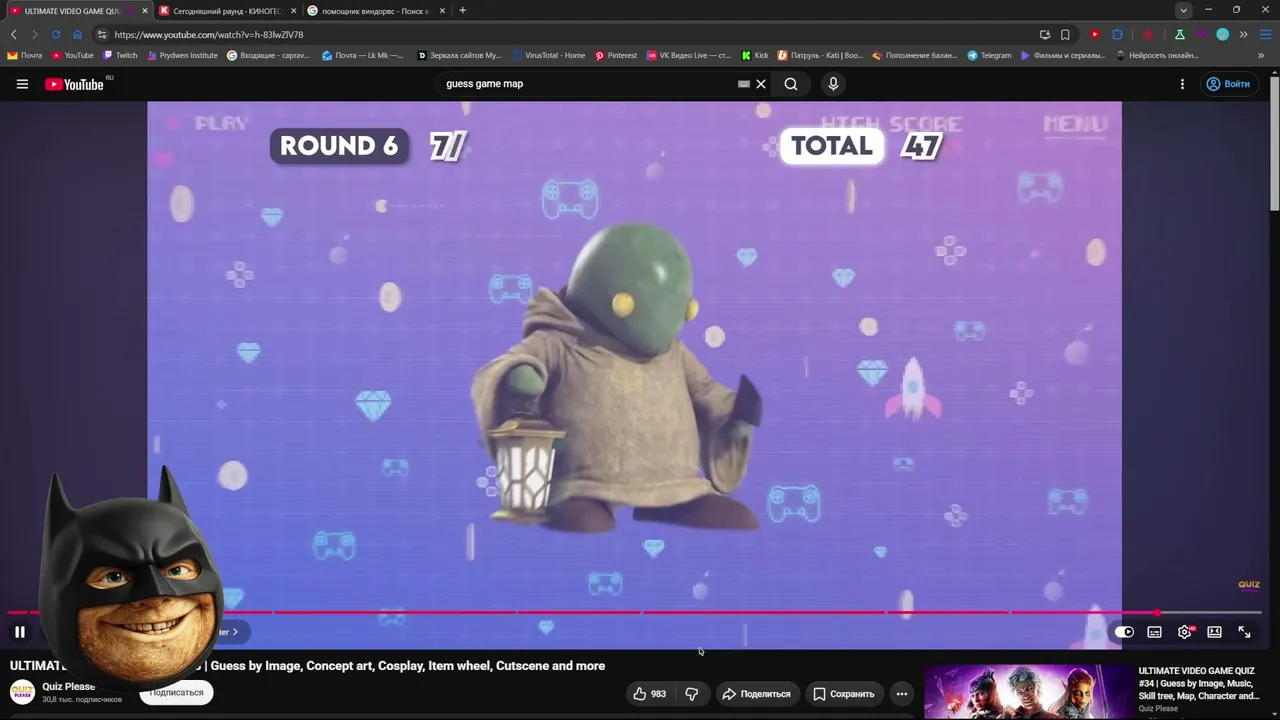Go to the browser home page

coord(77,34)
